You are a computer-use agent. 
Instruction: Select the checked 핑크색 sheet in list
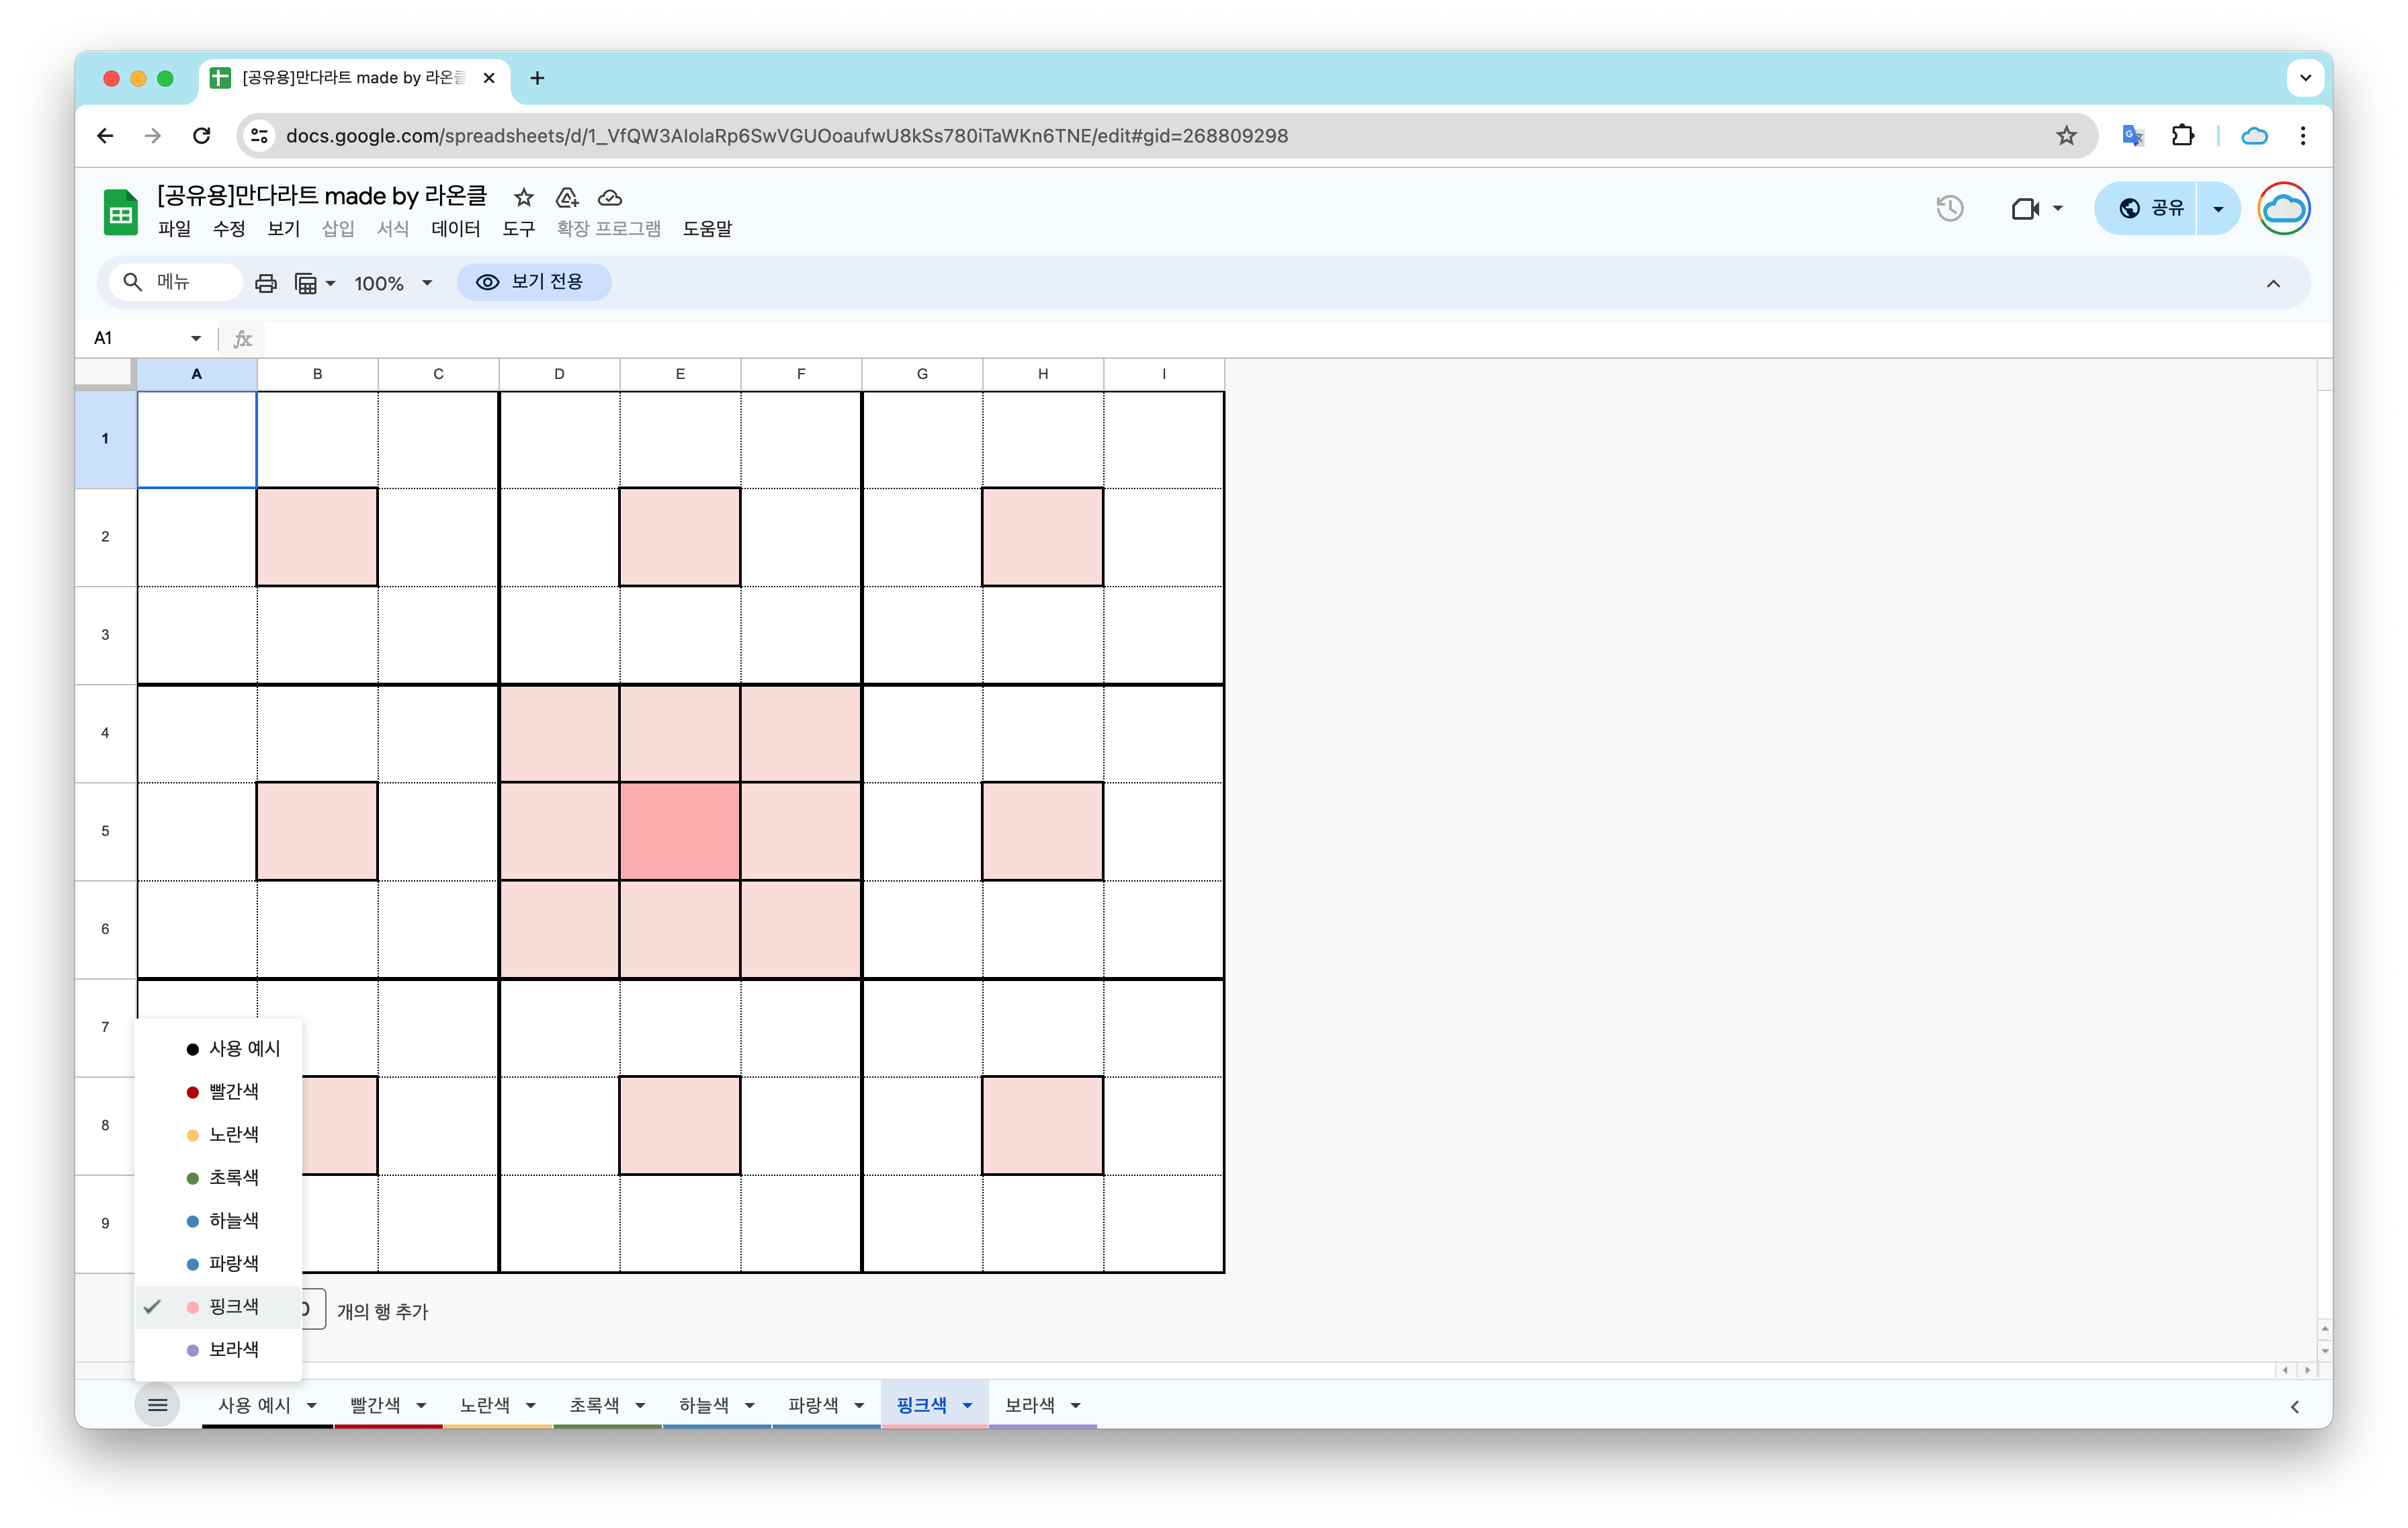[233, 1306]
